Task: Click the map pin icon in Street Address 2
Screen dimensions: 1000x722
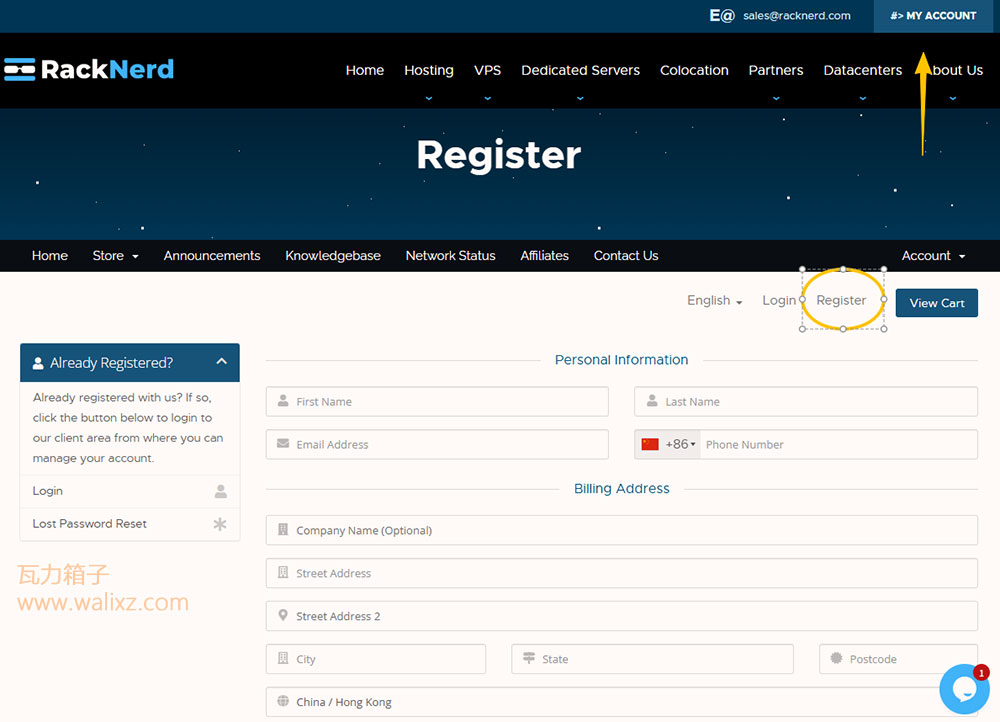Action: 283,615
